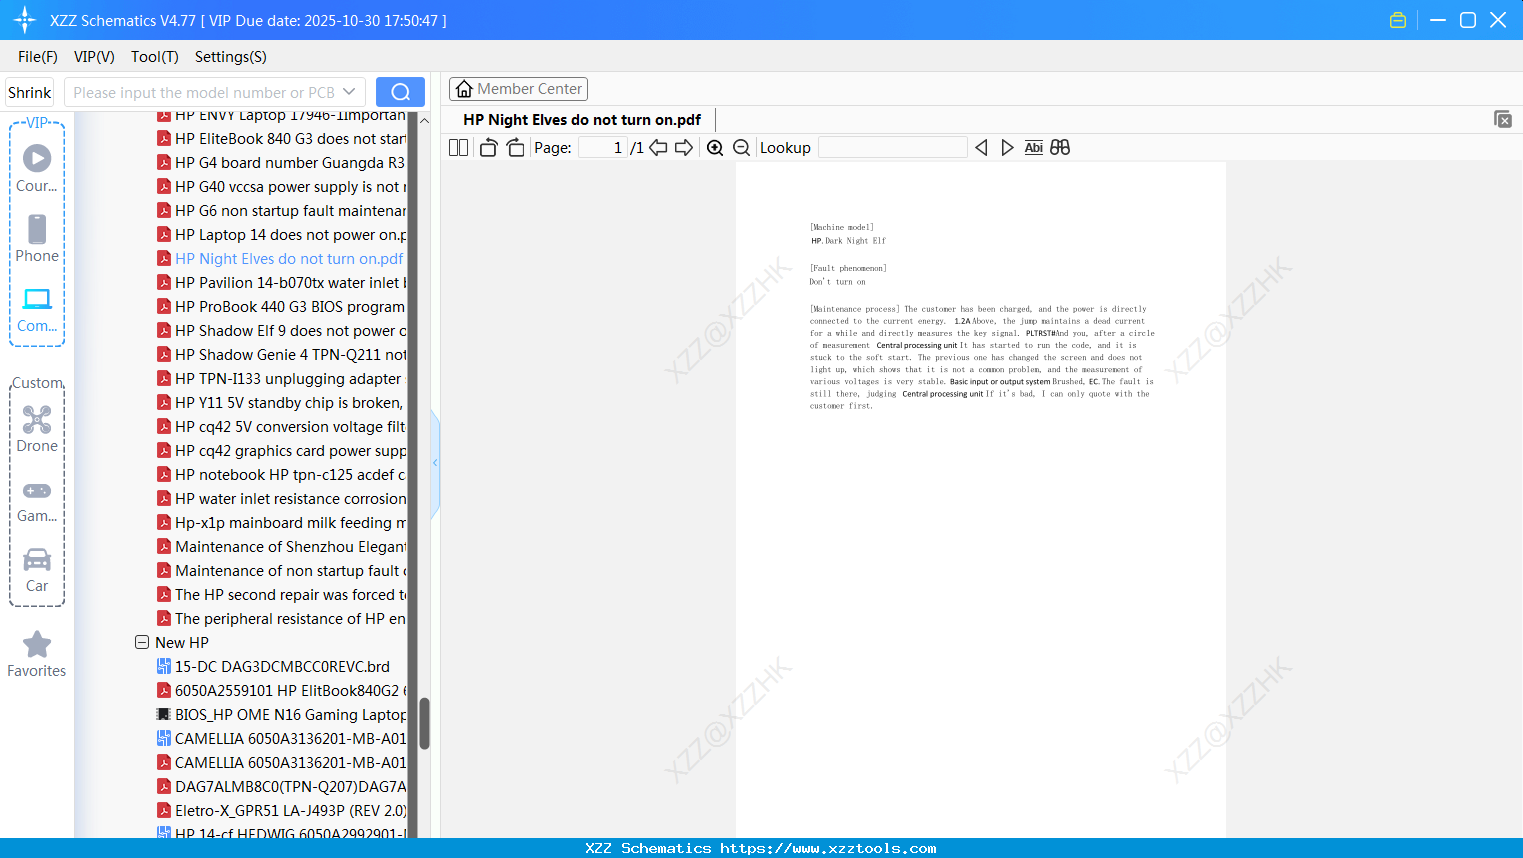
Task: Open Hp-x1p mainboard milk feeding file
Action: tap(282, 523)
